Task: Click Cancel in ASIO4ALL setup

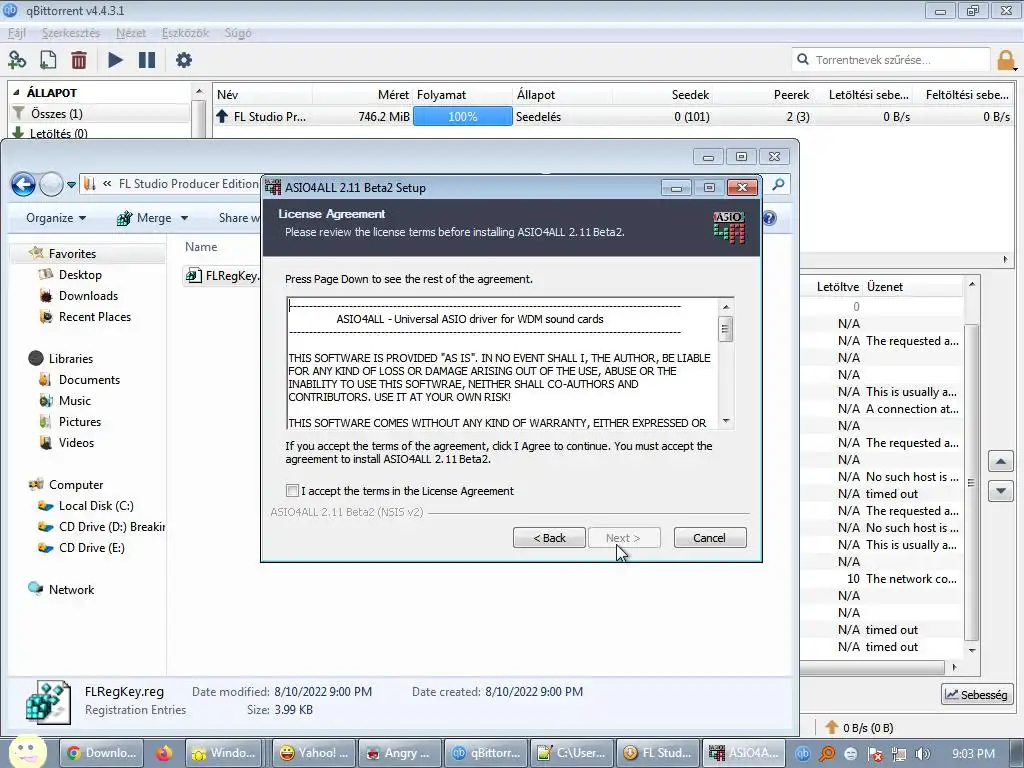Action: (x=709, y=538)
